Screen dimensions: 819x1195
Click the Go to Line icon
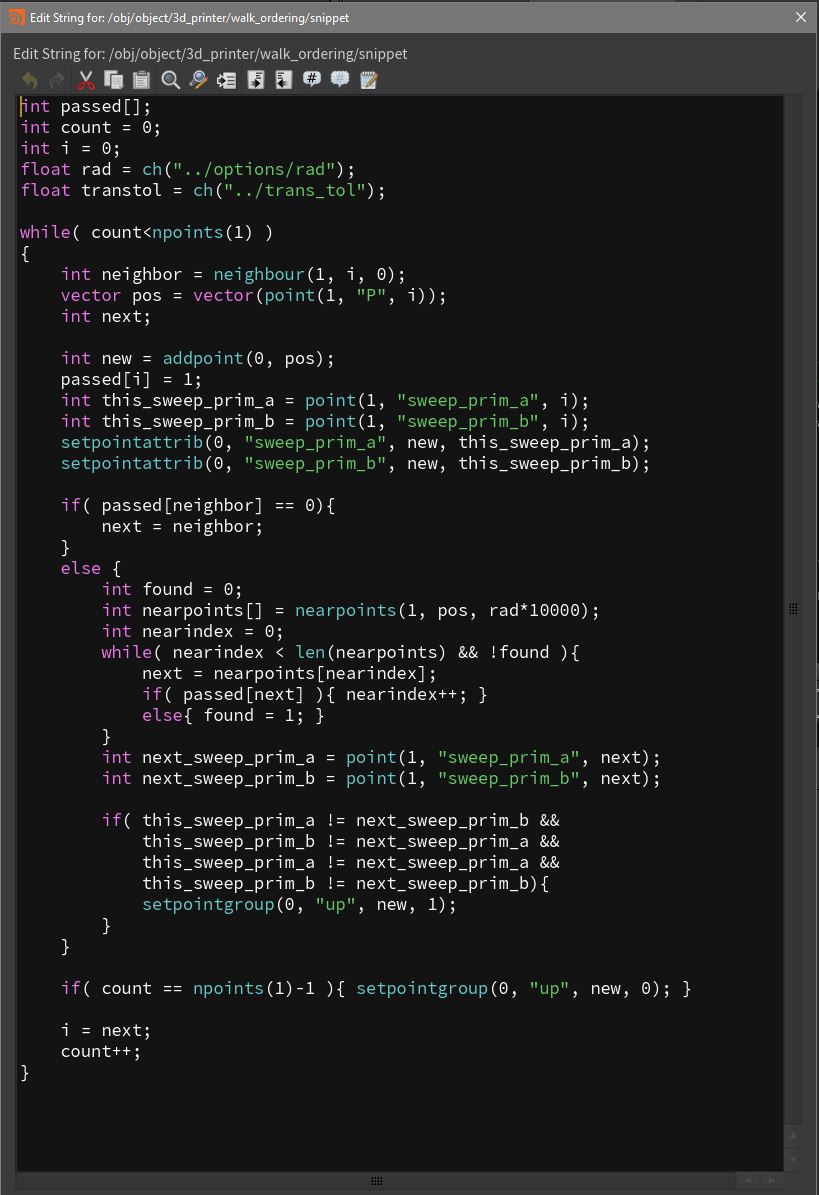click(226, 80)
